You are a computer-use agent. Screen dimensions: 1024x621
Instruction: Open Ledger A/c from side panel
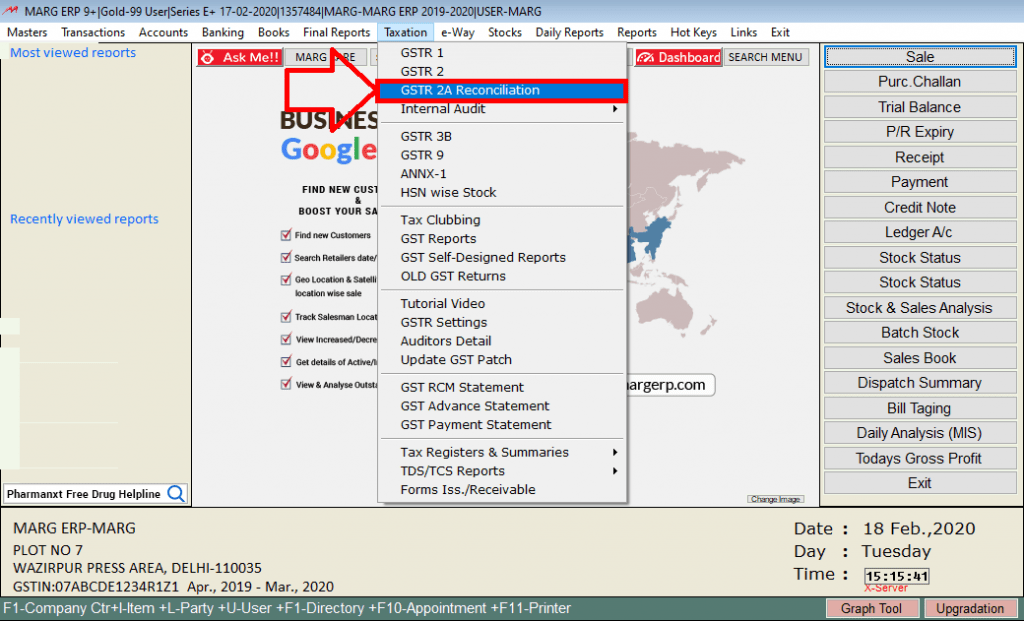click(920, 232)
